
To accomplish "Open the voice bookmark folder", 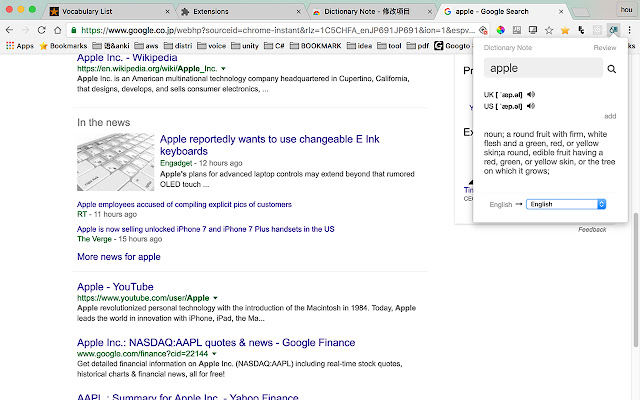I will point(211,46).
